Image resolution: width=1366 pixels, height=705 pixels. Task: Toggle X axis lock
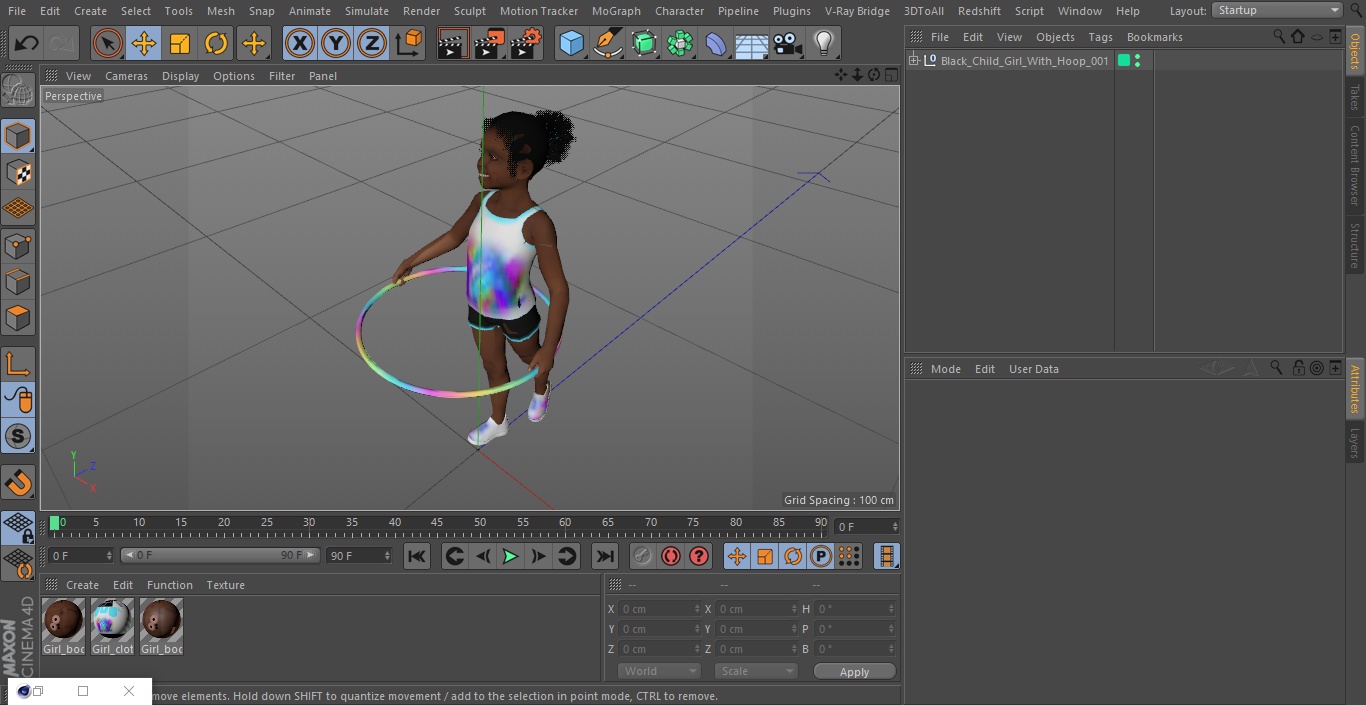coord(300,44)
